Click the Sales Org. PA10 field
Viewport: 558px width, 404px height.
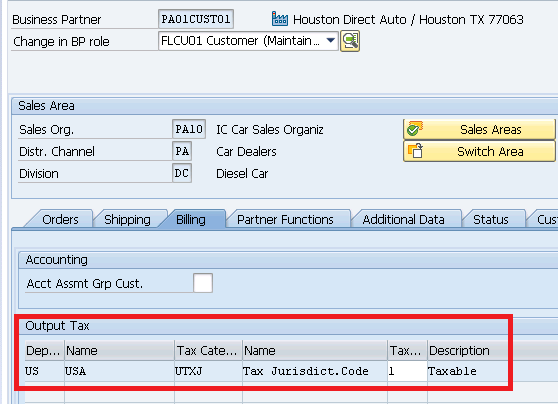click(189, 129)
